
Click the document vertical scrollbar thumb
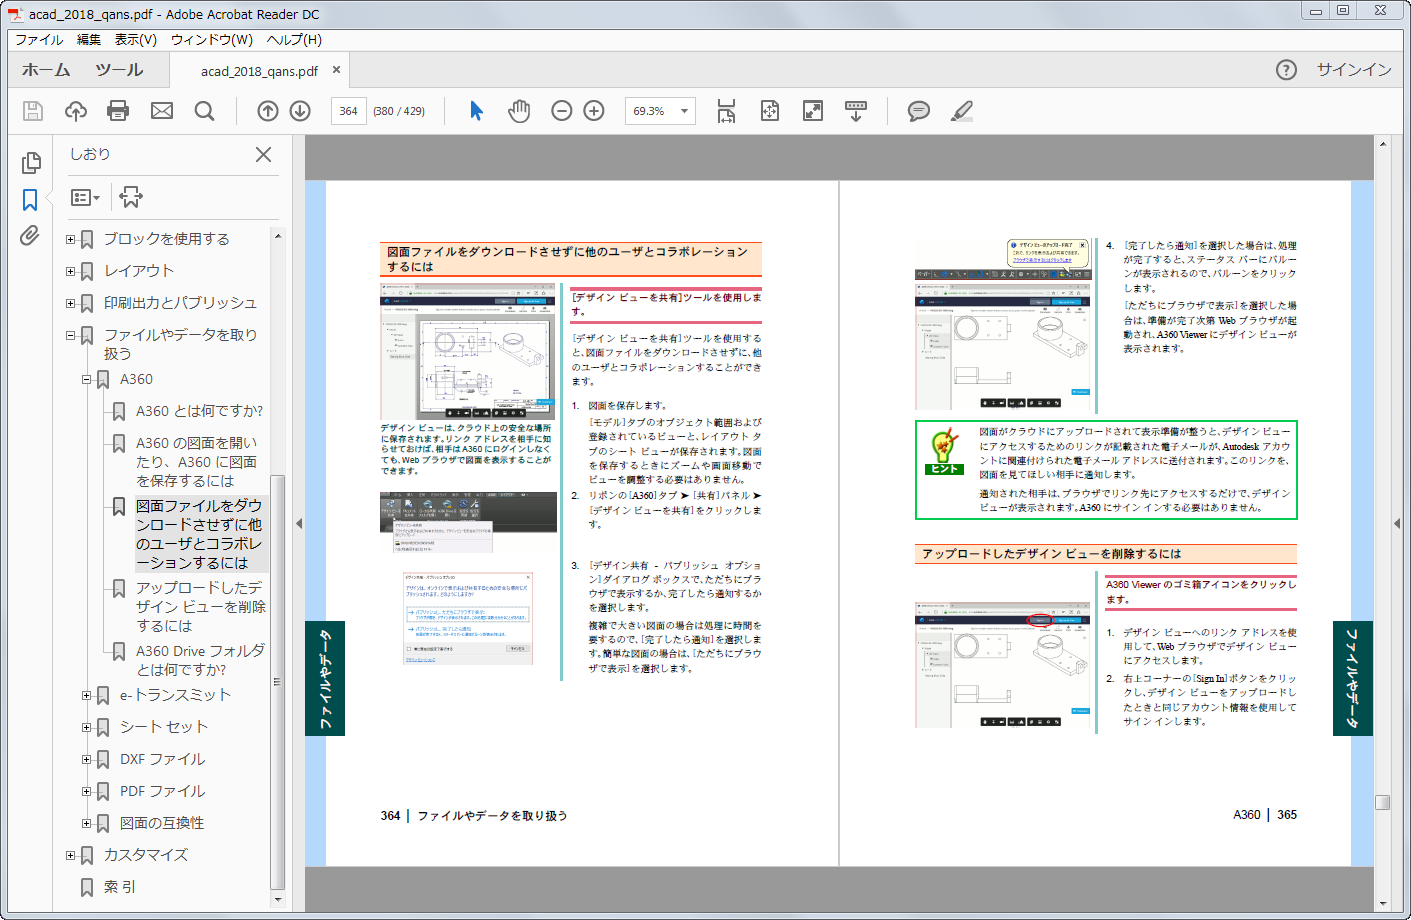(x=1382, y=802)
